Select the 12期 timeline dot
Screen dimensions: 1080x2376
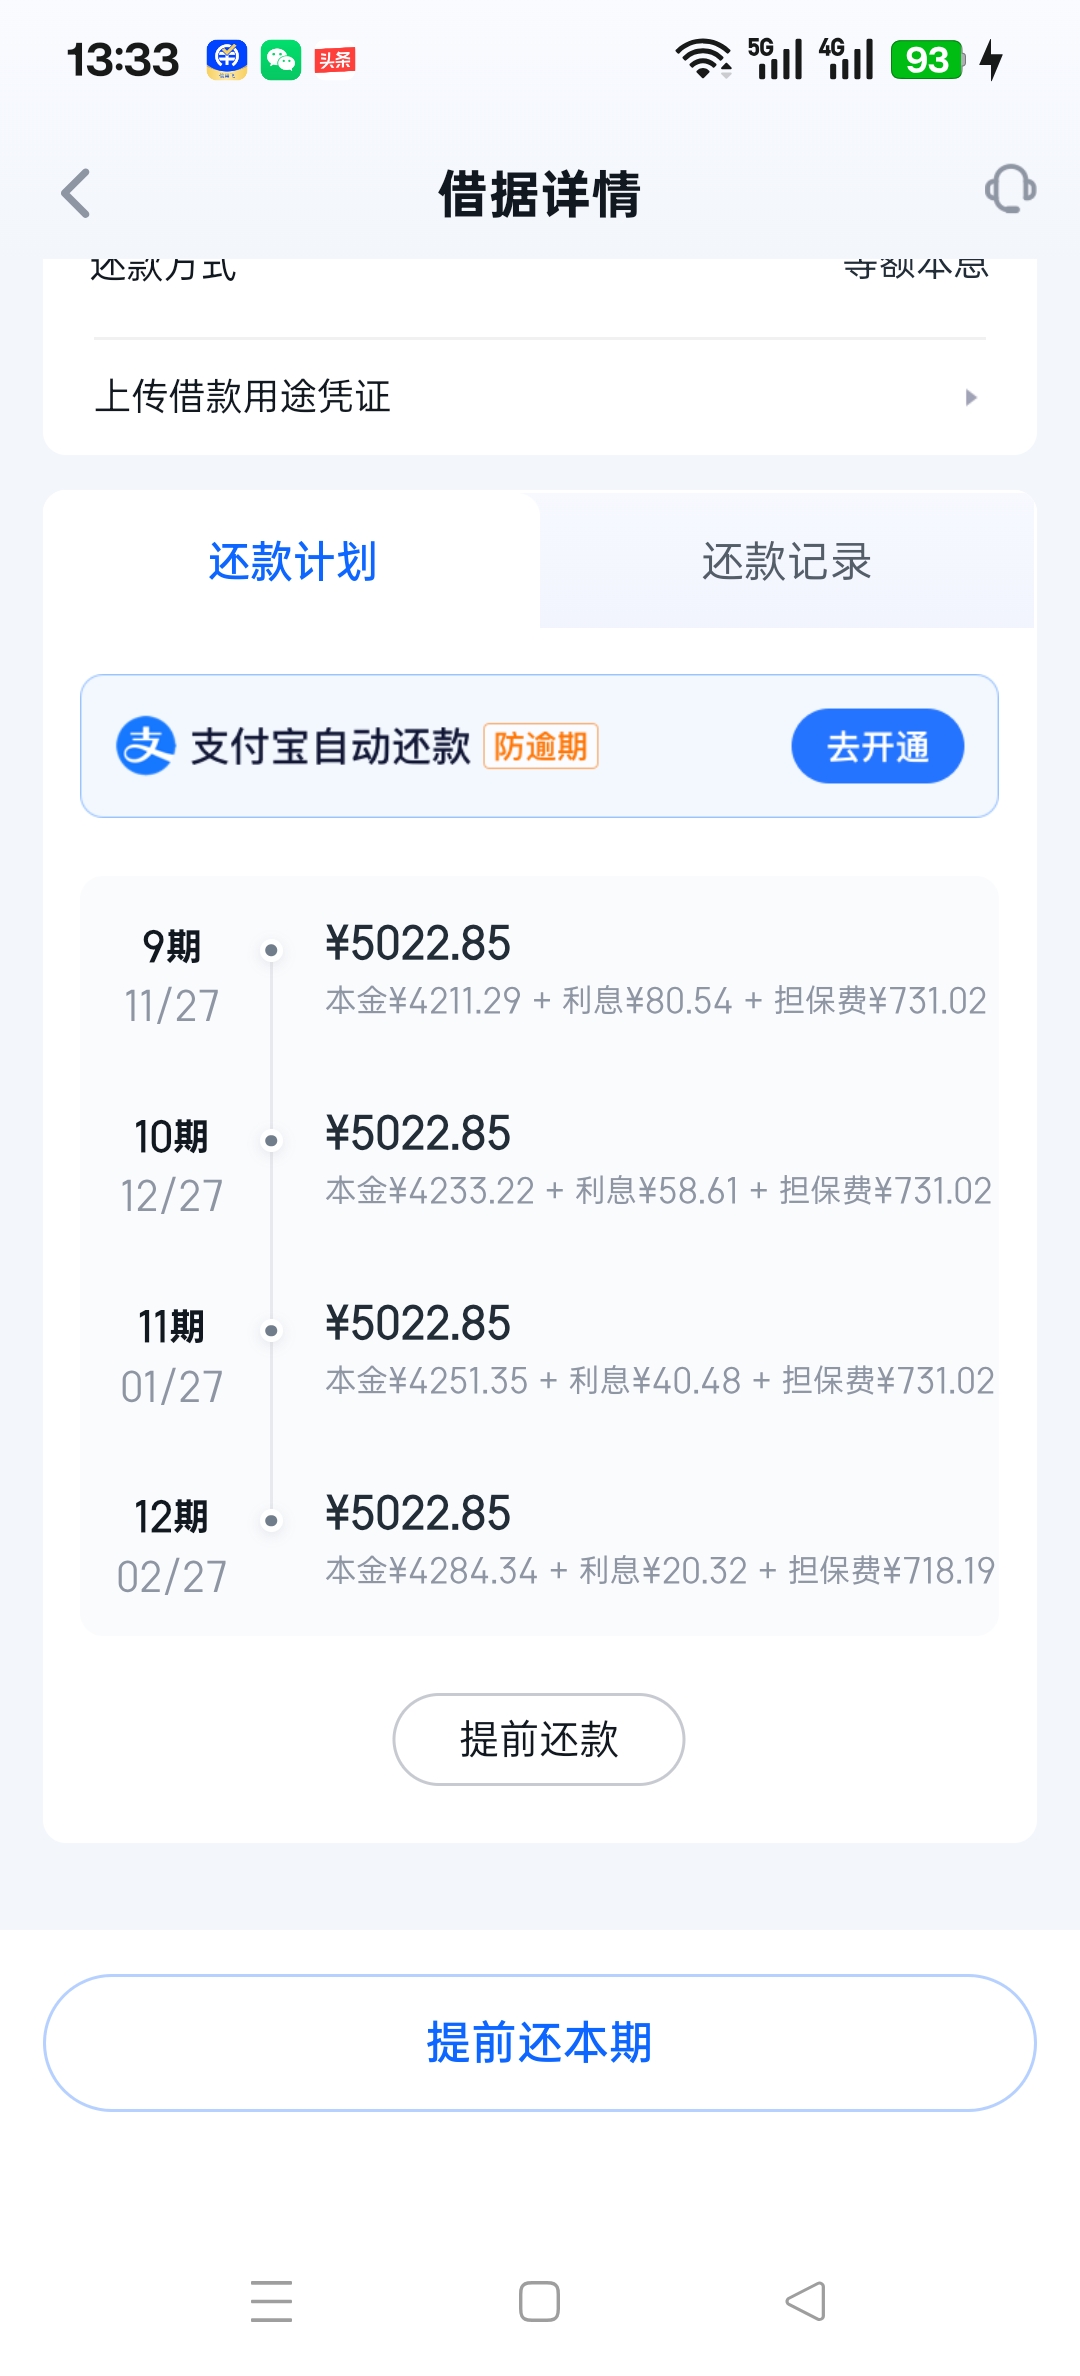coord(271,1521)
